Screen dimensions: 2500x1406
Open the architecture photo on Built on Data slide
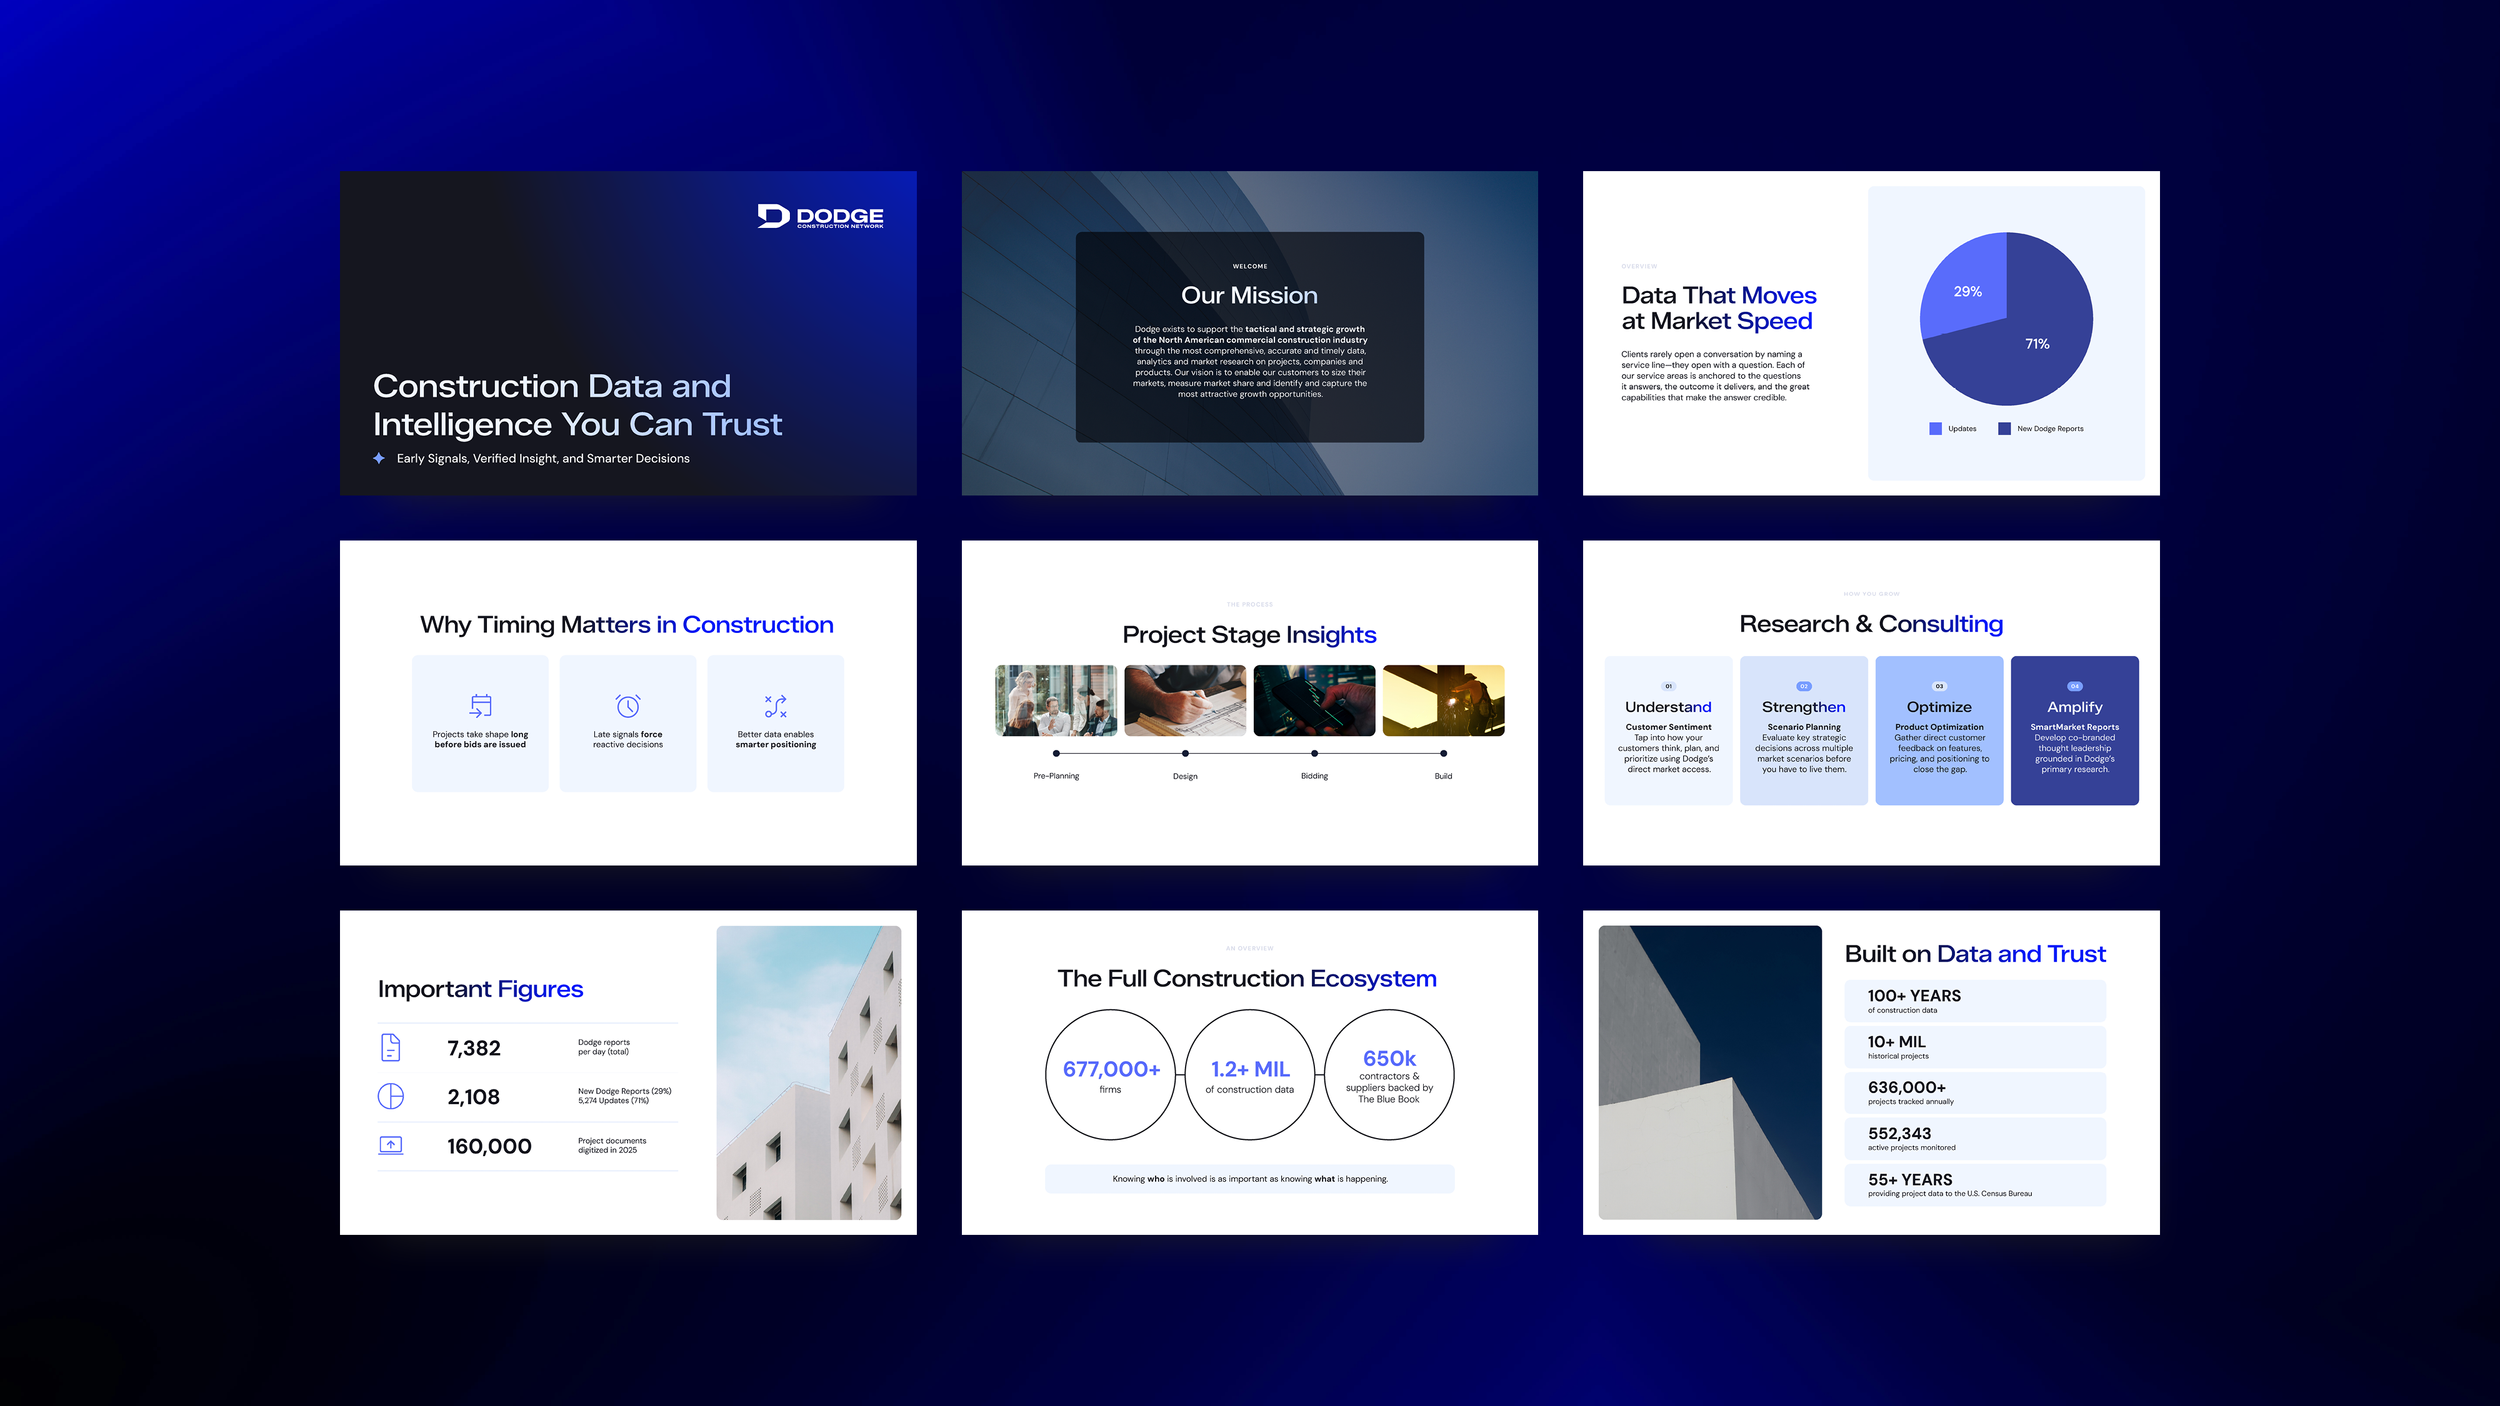pos(1709,1072)
